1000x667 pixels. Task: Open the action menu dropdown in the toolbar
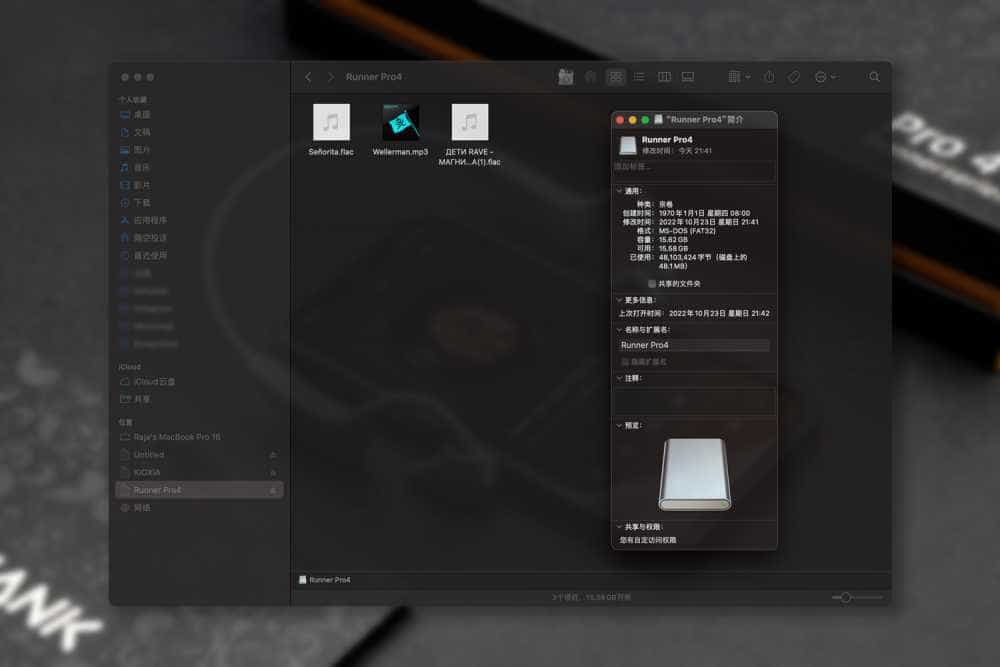point(825,76)
